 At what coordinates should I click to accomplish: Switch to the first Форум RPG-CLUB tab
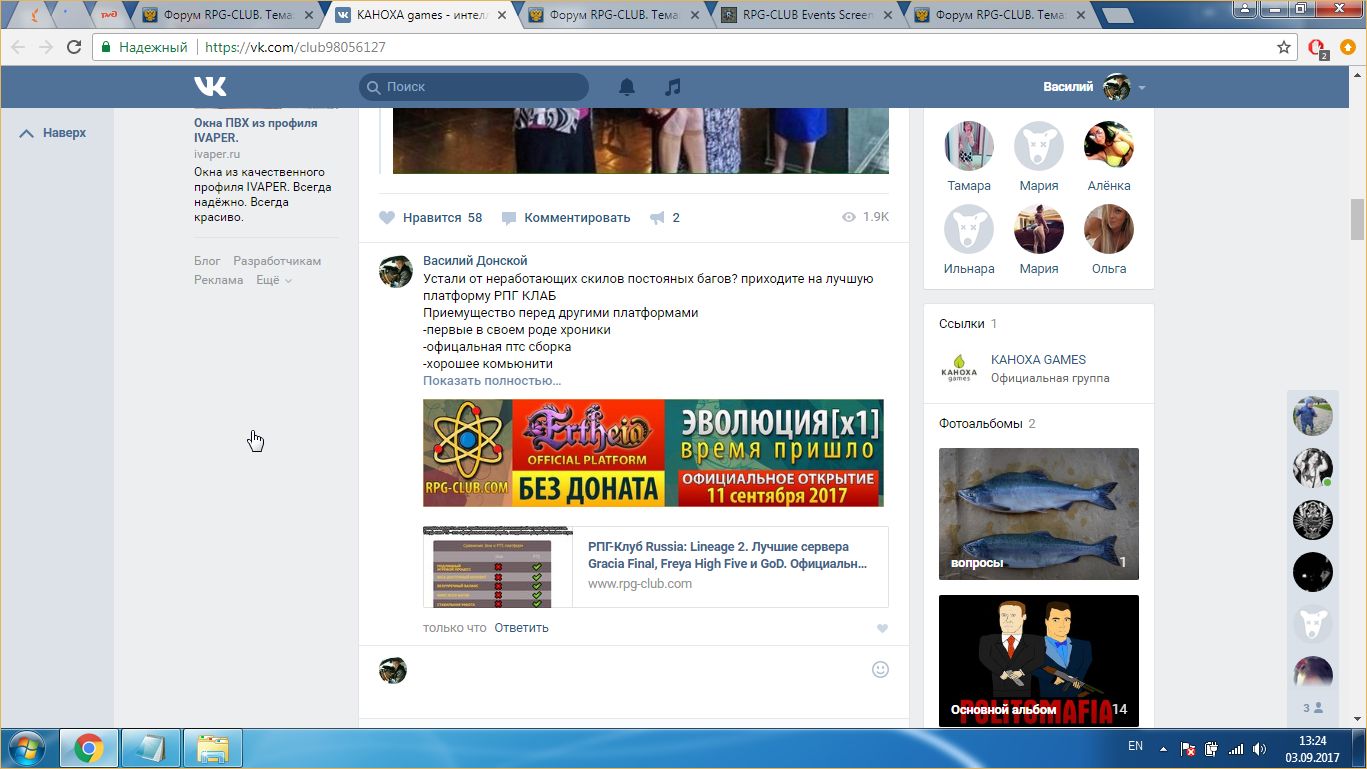[x=230, y=15]
